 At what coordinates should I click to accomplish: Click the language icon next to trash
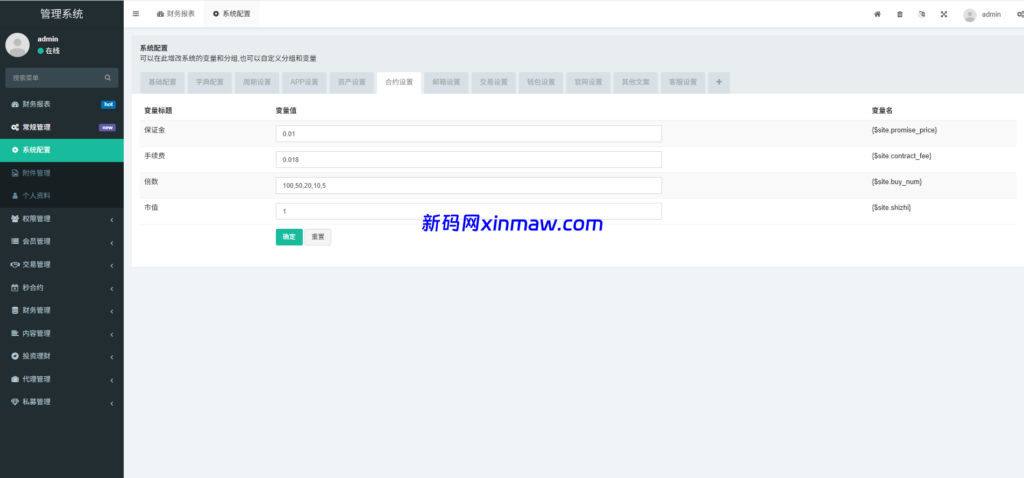pos(921,14)
